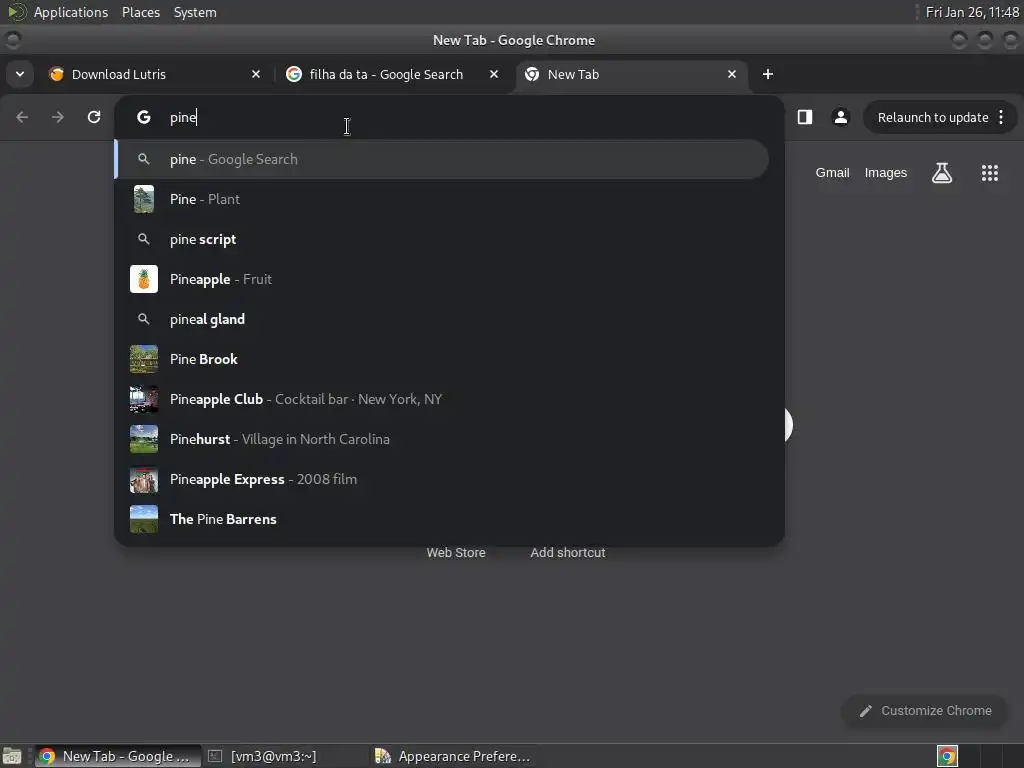
Task: Click the search magnifier beside 'pineal gland'
Action: tap(144, 319)
